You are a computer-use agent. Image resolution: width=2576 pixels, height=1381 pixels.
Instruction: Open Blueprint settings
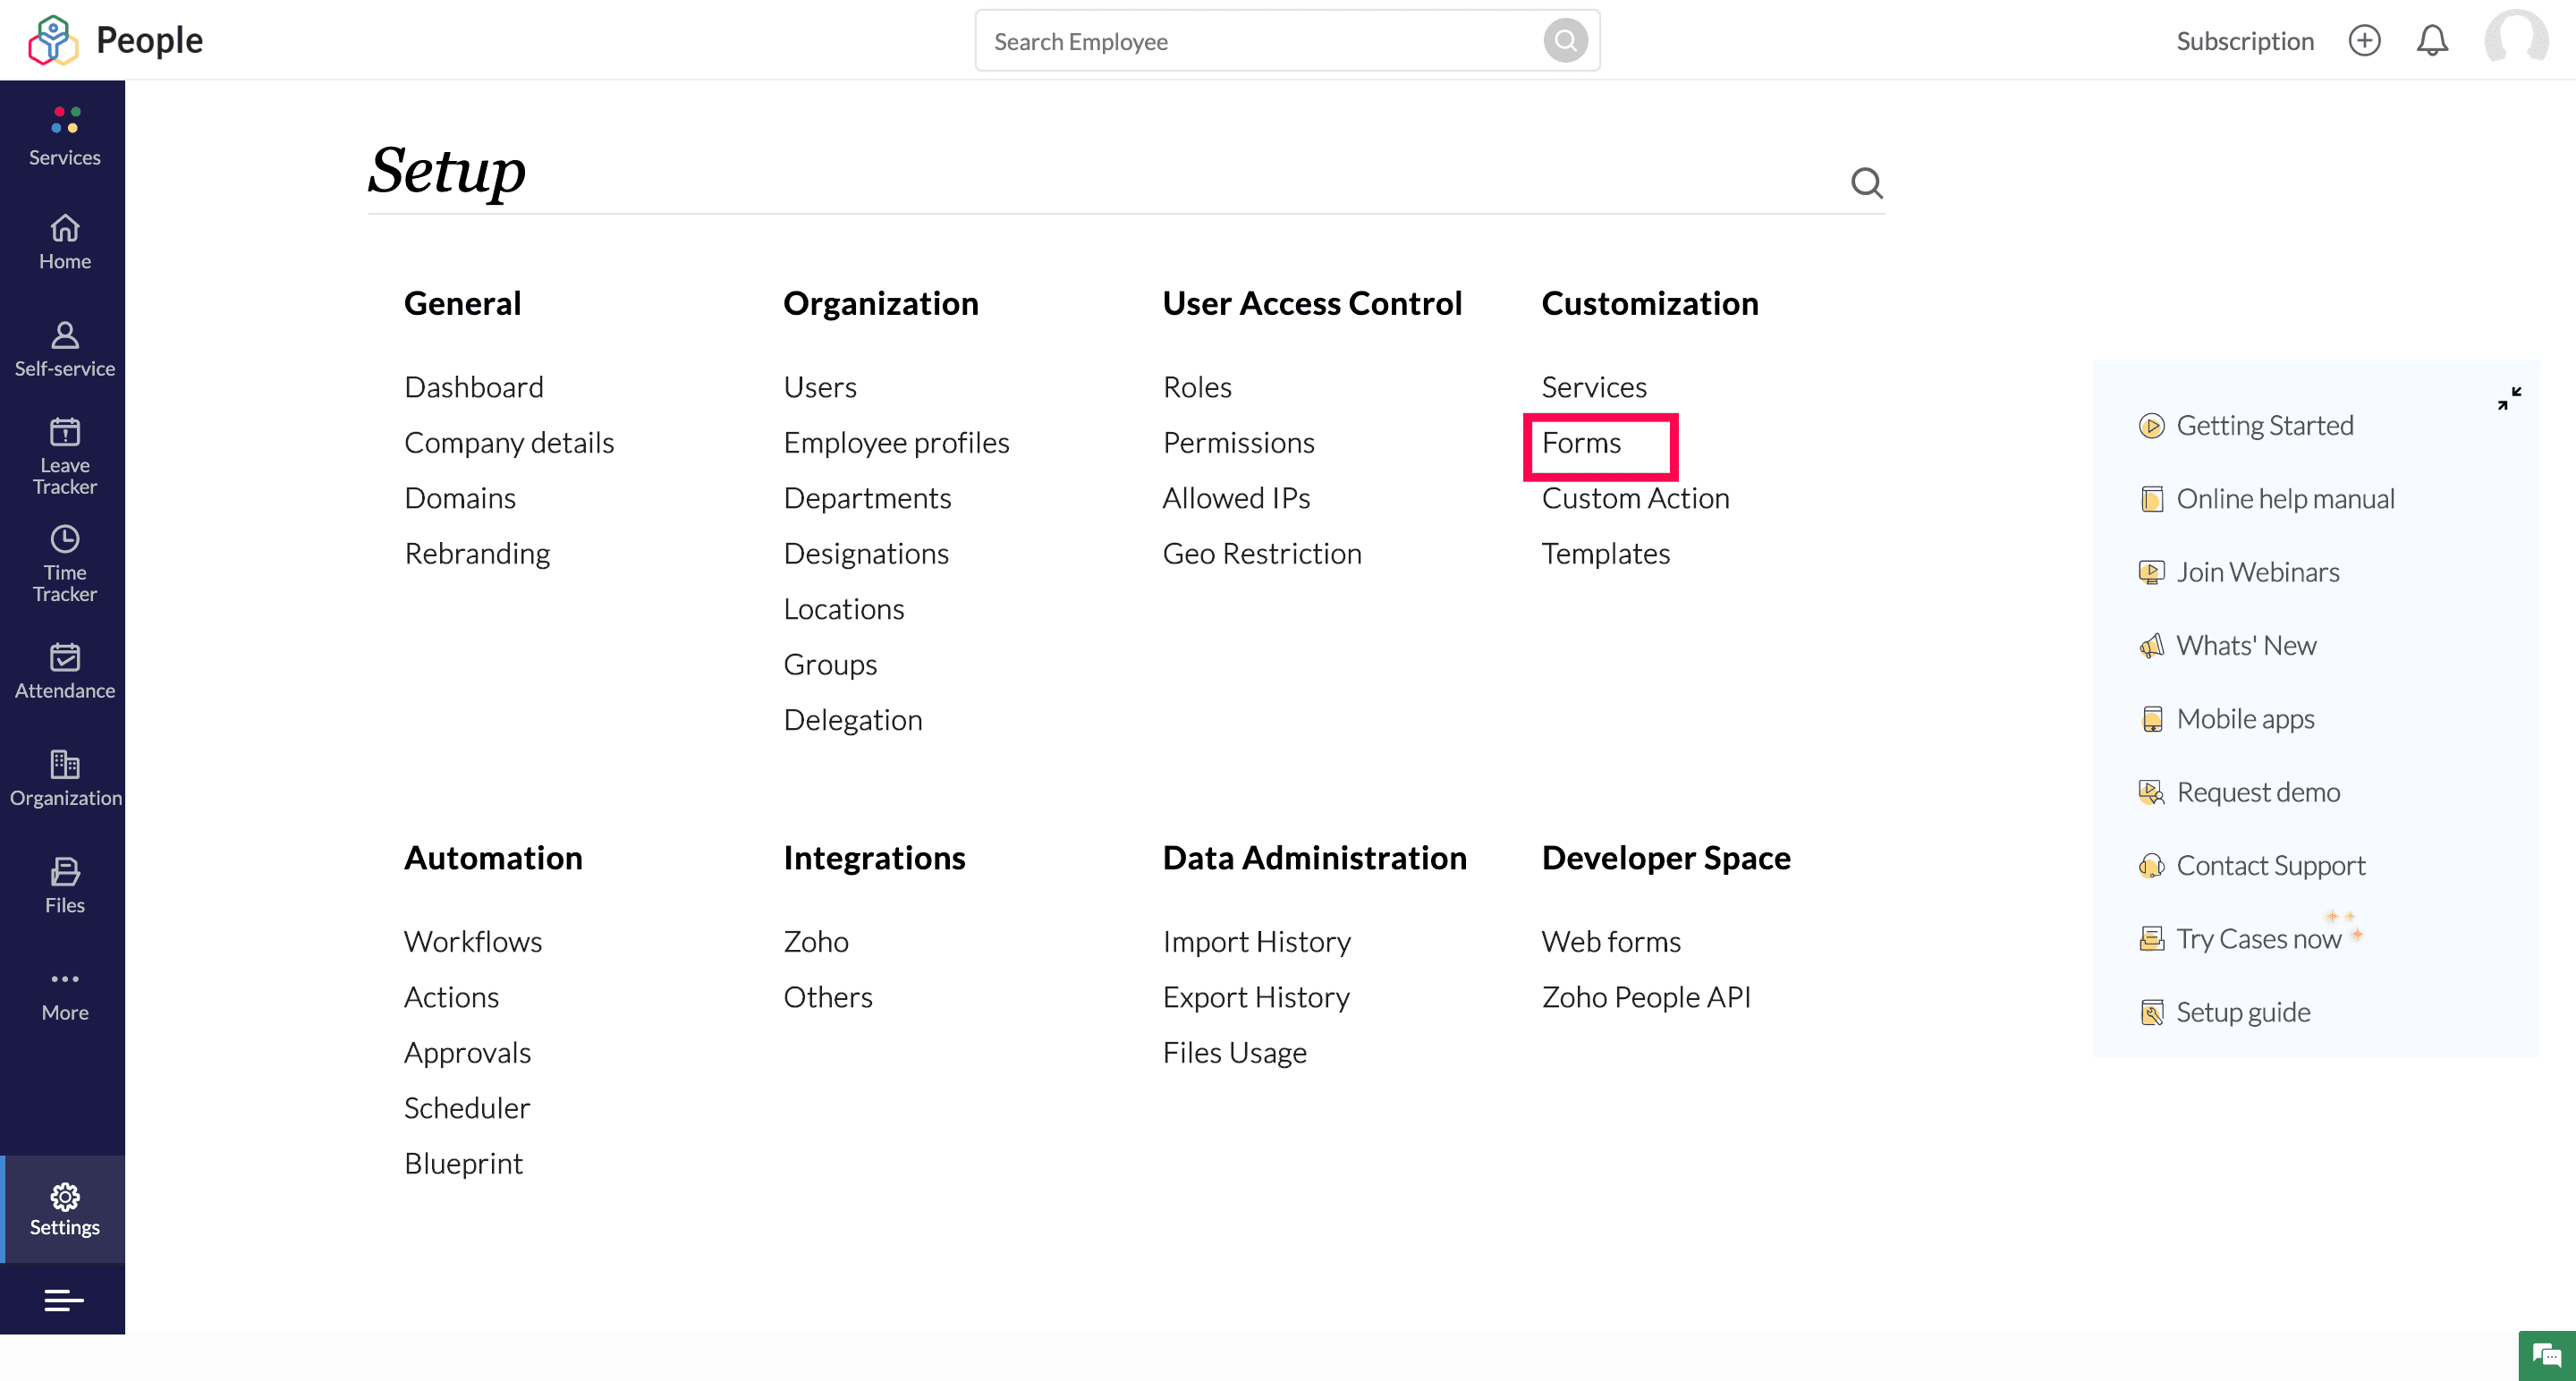pos(463,1164)
